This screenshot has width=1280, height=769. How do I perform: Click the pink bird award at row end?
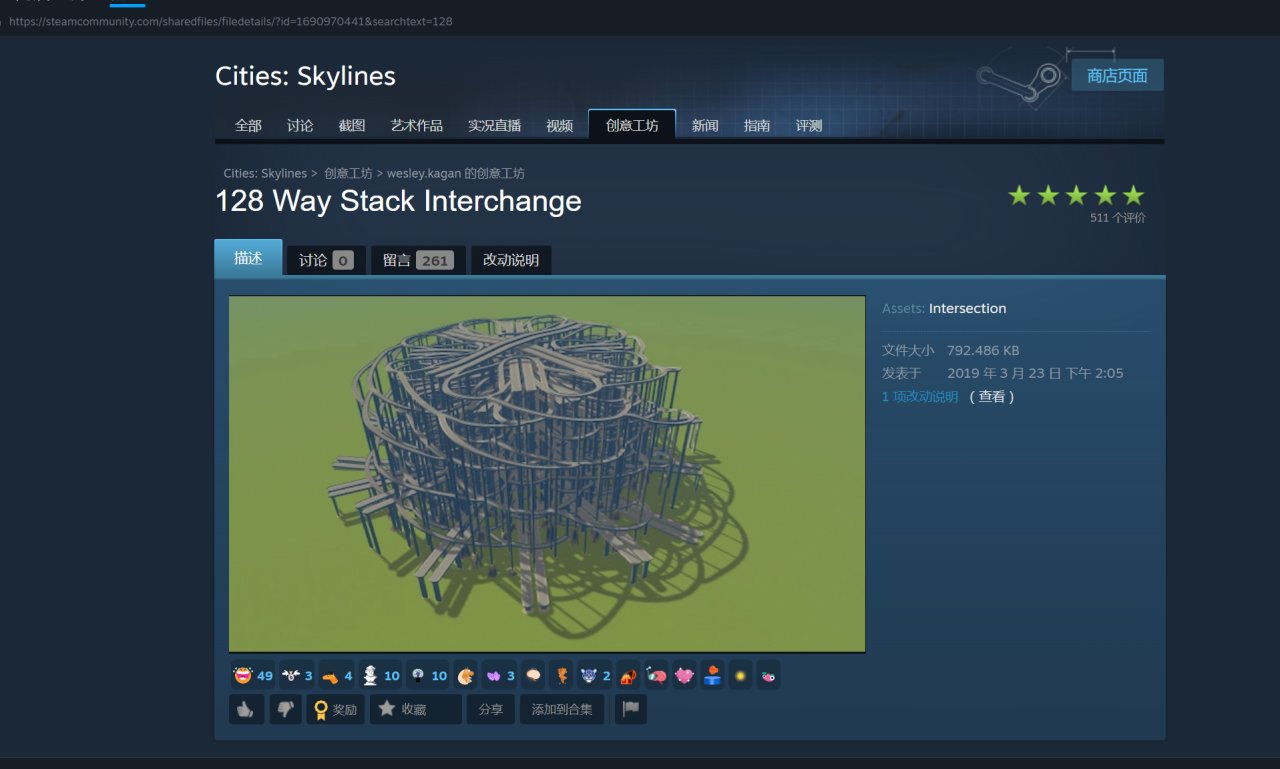coord(768,675)
